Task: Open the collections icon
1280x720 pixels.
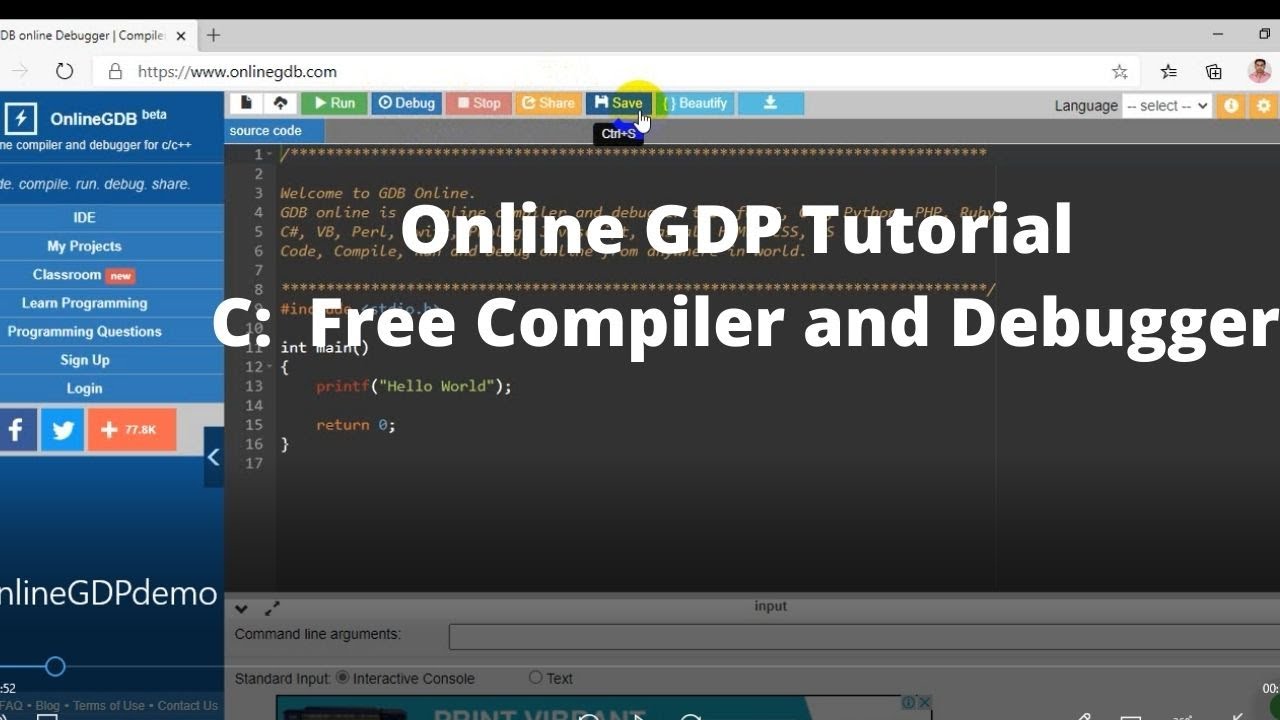Action: click(1214, 71)
